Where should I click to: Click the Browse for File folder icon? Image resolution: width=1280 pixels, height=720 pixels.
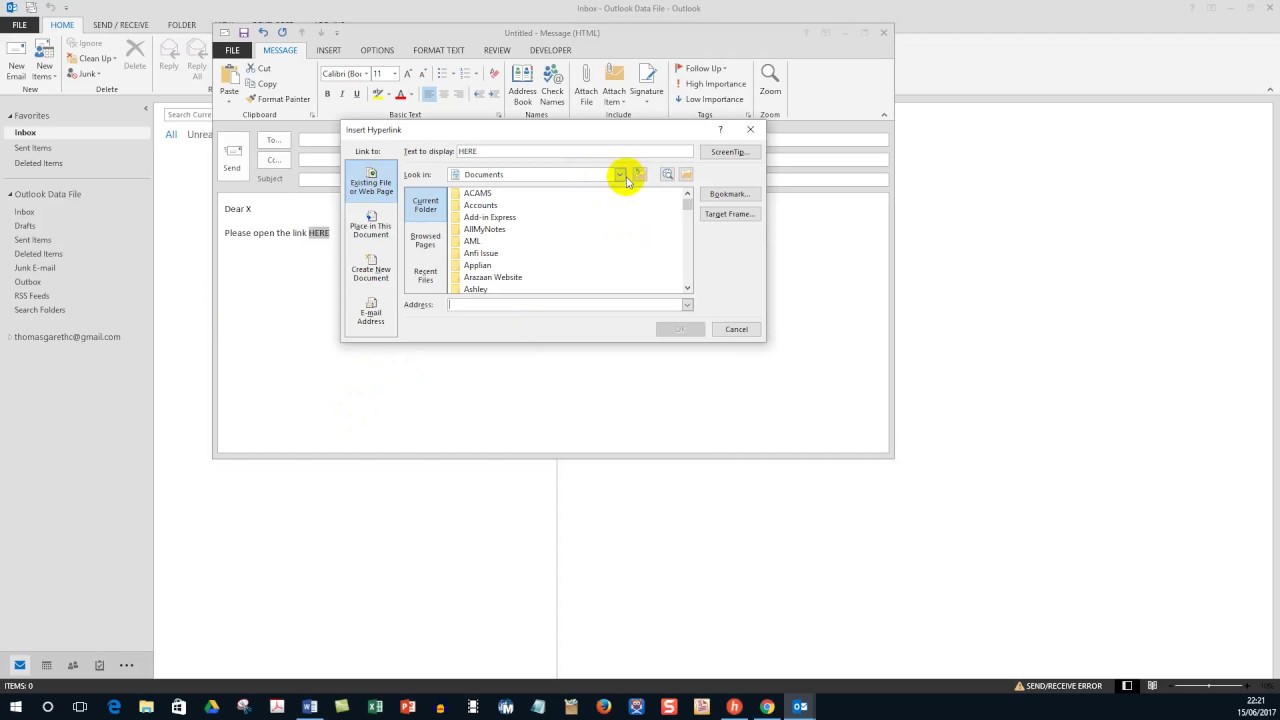pyautogui.click(x=686, y=175)
